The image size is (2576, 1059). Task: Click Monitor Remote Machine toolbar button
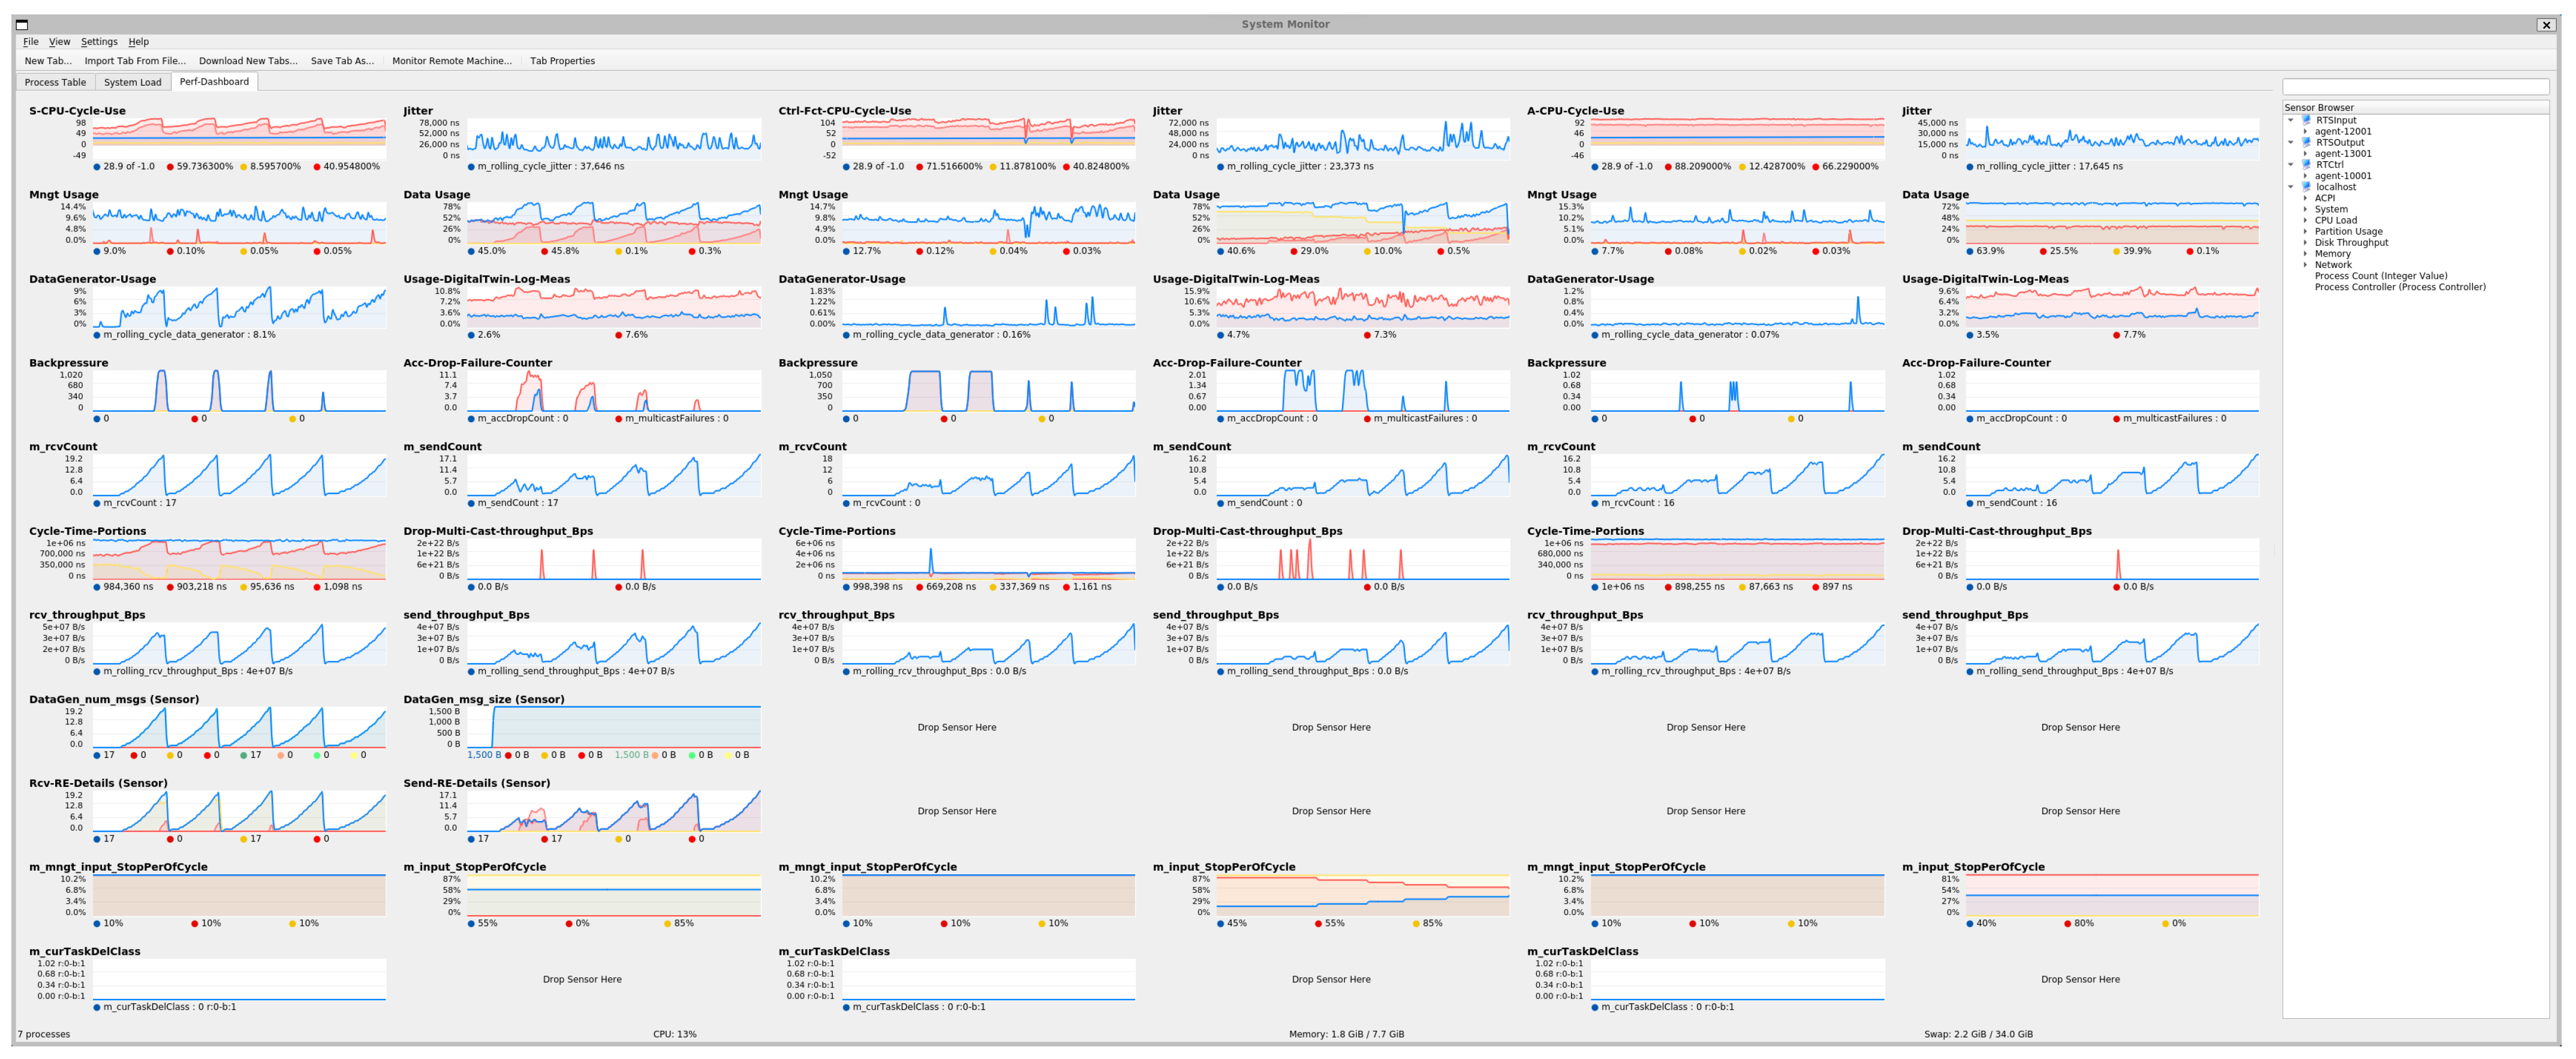(451, 61)
